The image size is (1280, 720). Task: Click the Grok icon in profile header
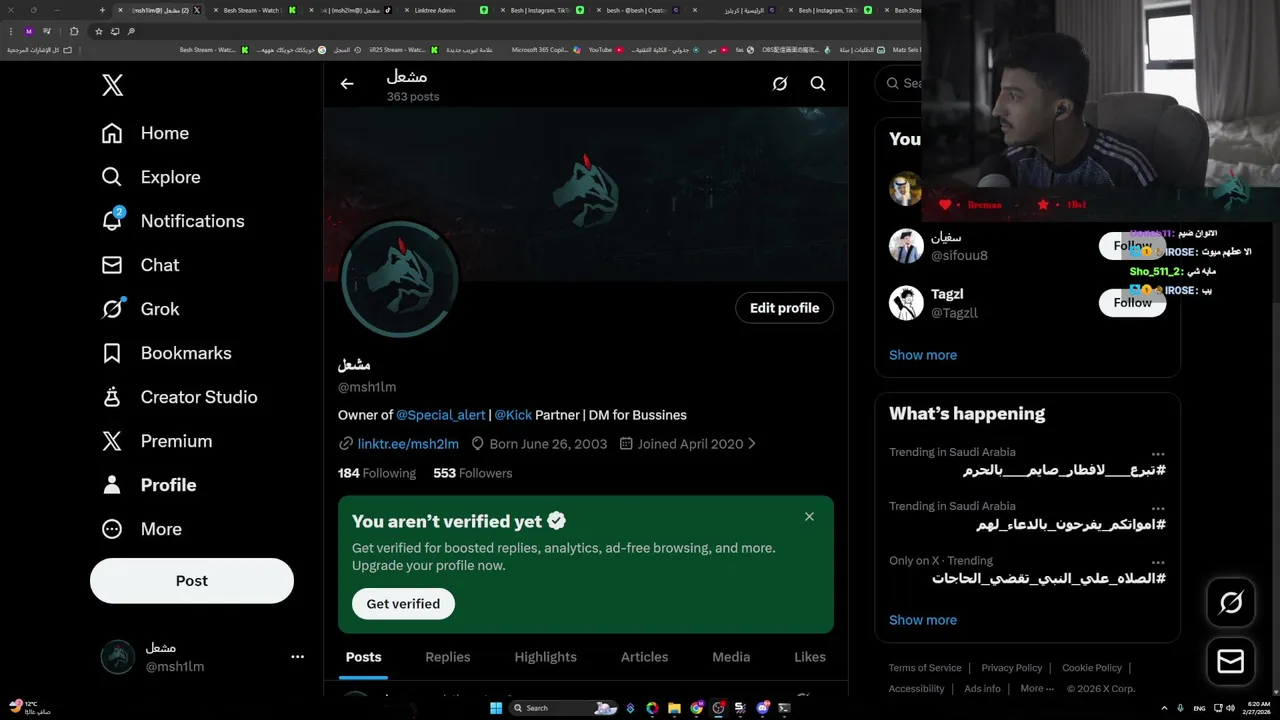pyautogui.click(x=780, y=84)
